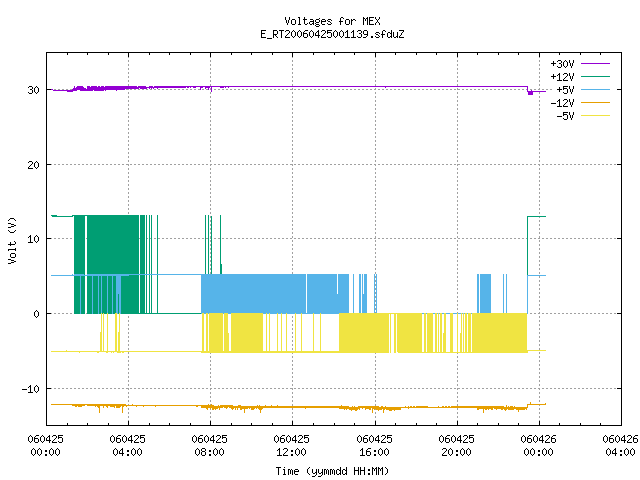Click the x-axis tick 060425 04:00
This screenshot has width=640, height=480.
pyautogui.click(x=127, y=445)
